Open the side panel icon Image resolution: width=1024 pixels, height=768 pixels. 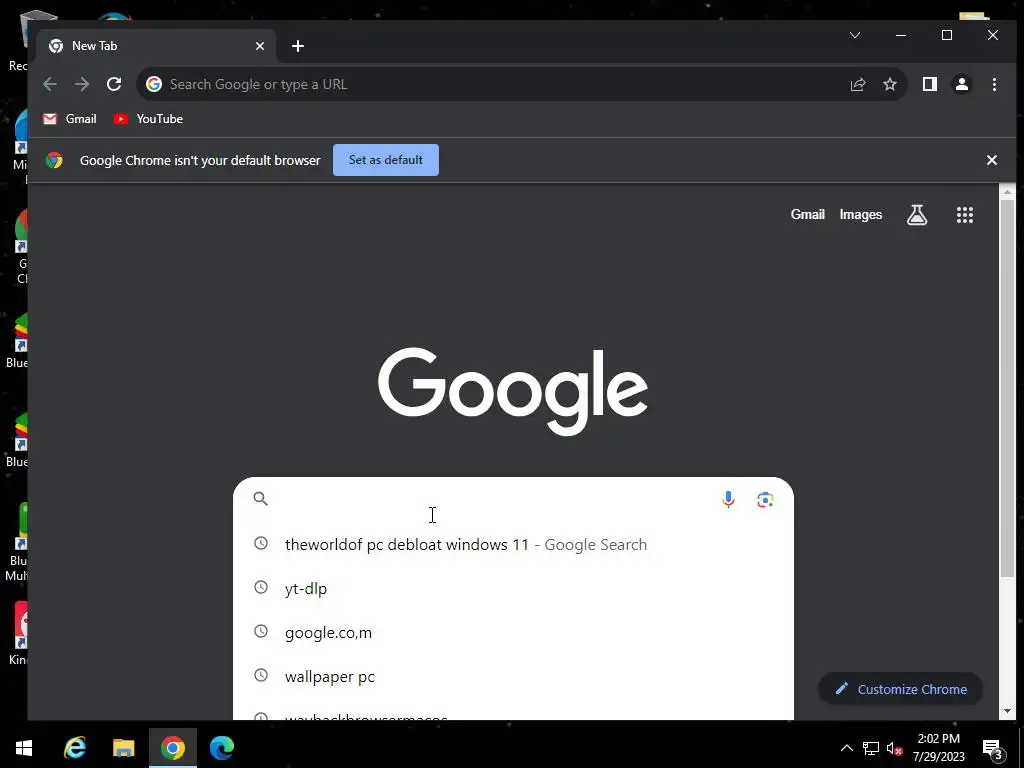click(x=929, y=84)
